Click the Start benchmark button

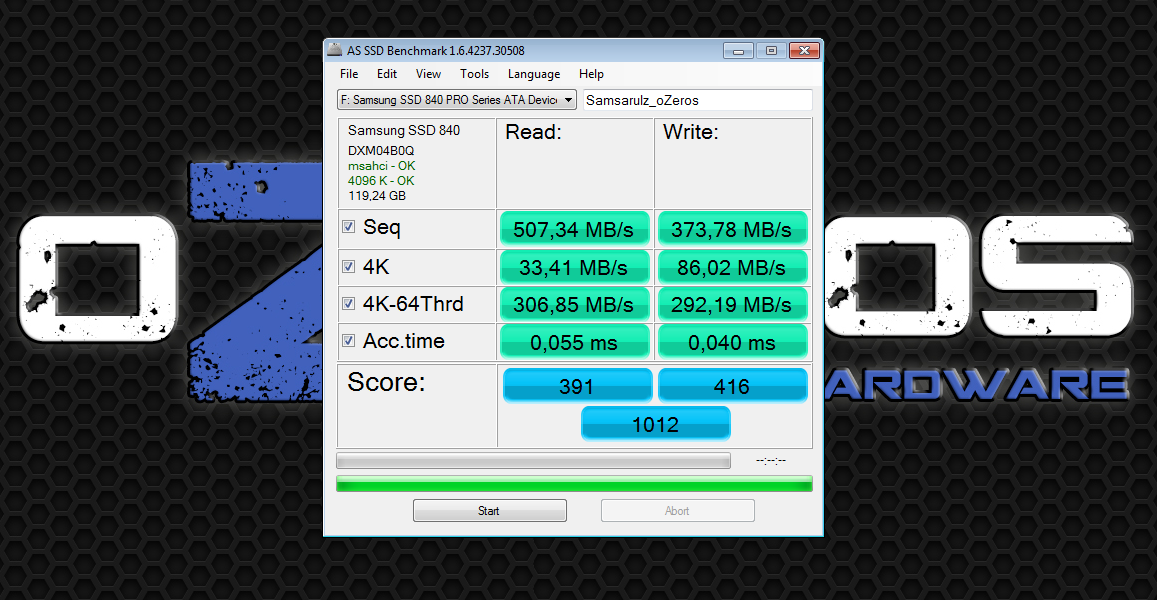[x=490, y=511]
